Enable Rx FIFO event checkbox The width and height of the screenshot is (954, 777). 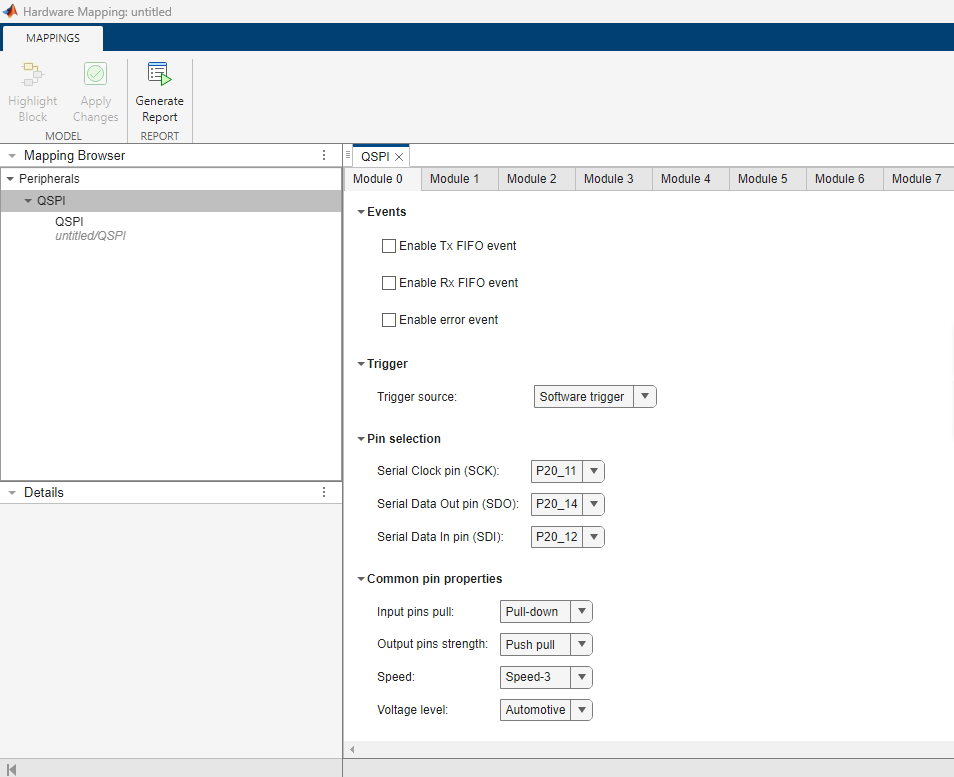pyautogui.click(x=389, y=283)
